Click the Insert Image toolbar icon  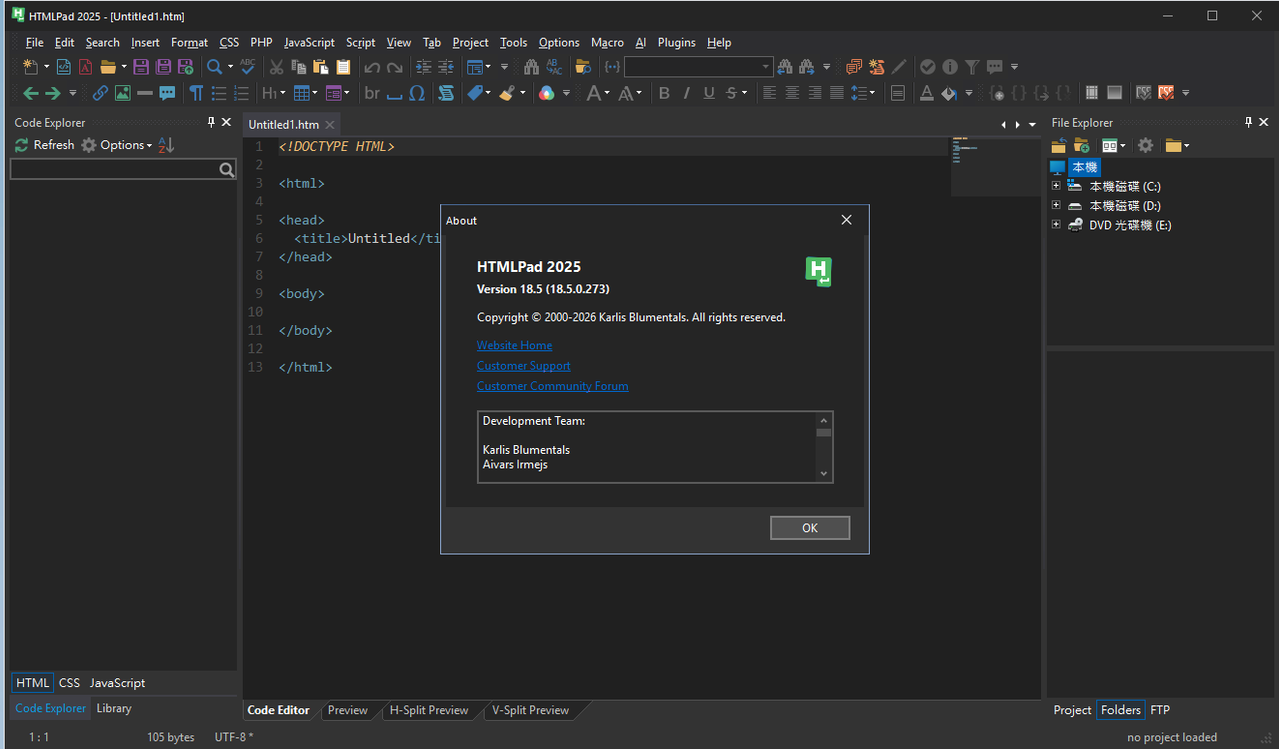click(x=123, y=93)
